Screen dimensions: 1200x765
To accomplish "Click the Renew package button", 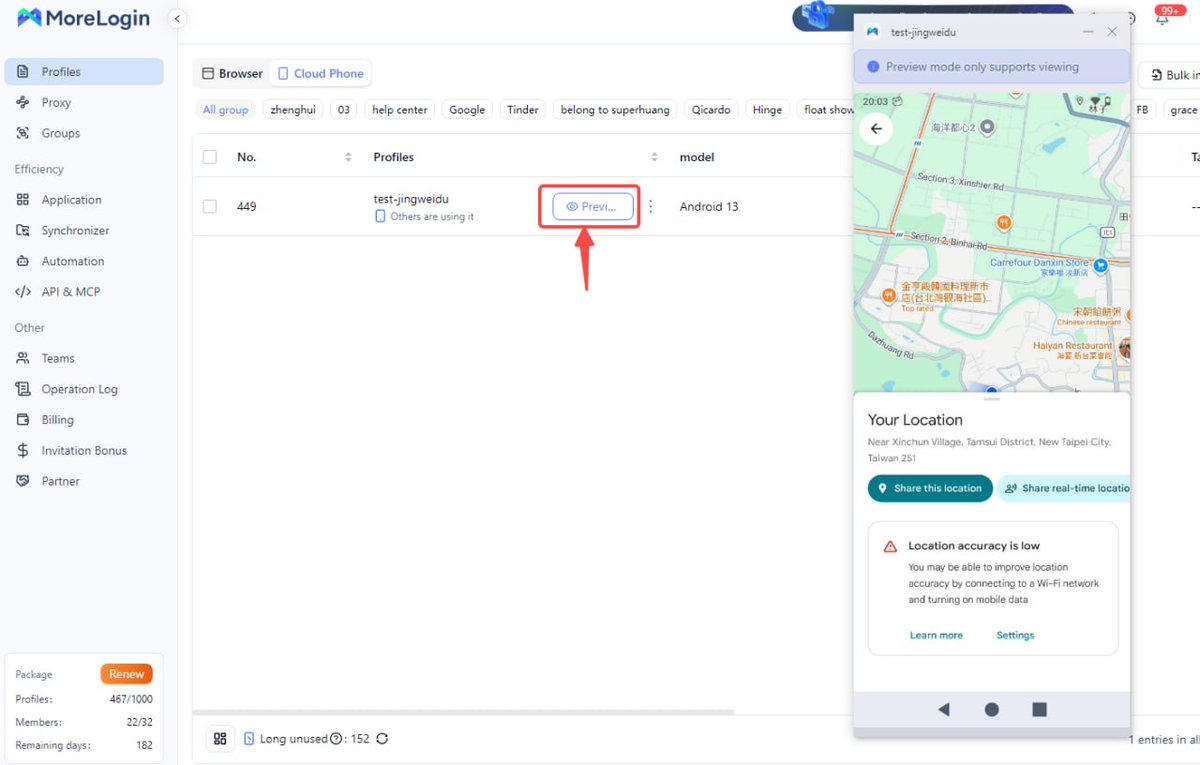I will pyautogui.click(x=126, y=674).
